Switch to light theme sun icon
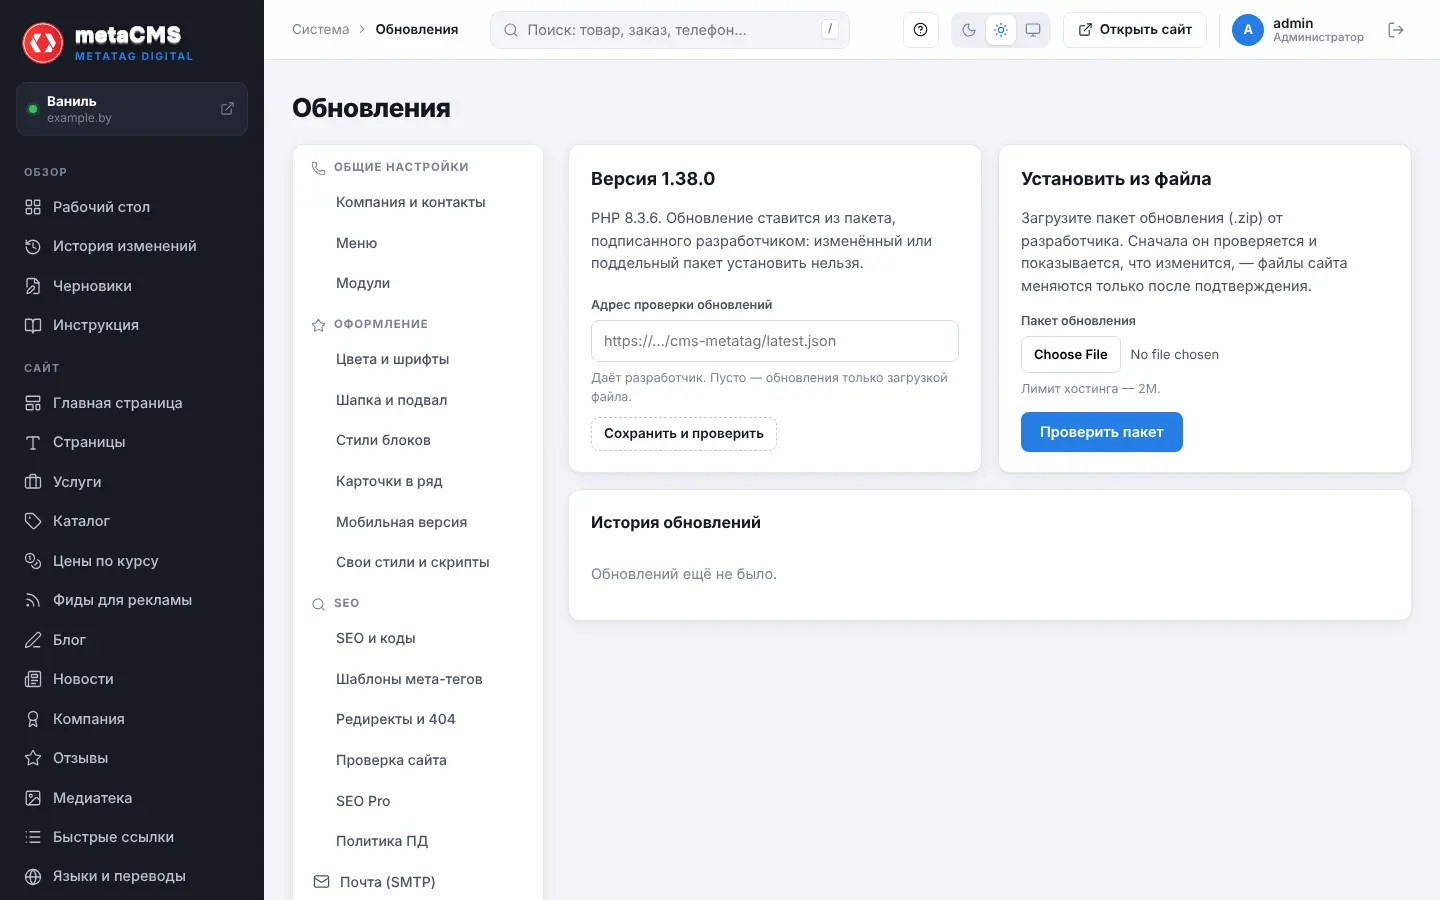Viewport: 1440px width, 900px height. [1001, 30]
